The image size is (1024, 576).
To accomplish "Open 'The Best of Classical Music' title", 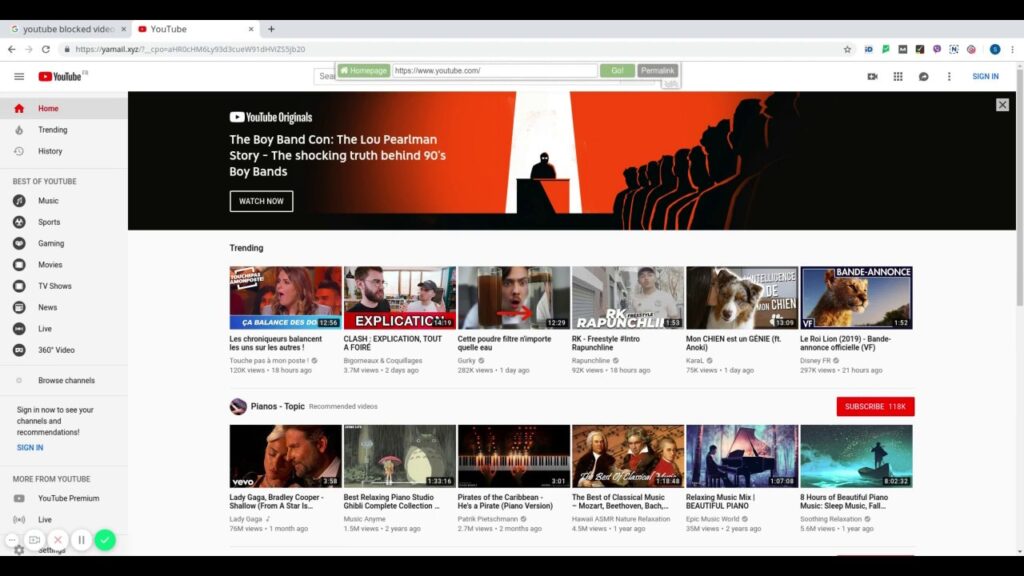I will click(620, 502).
